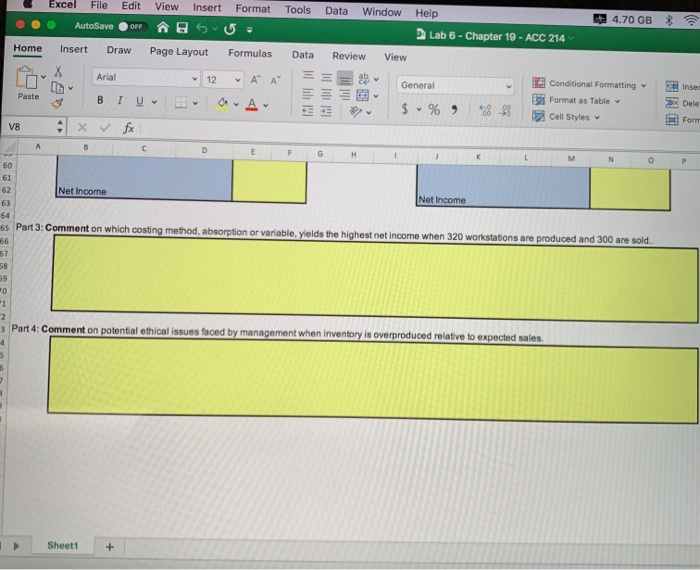Open the Insert ribbon tab
This screenshot has height=570, width=700.
[74, 50]
